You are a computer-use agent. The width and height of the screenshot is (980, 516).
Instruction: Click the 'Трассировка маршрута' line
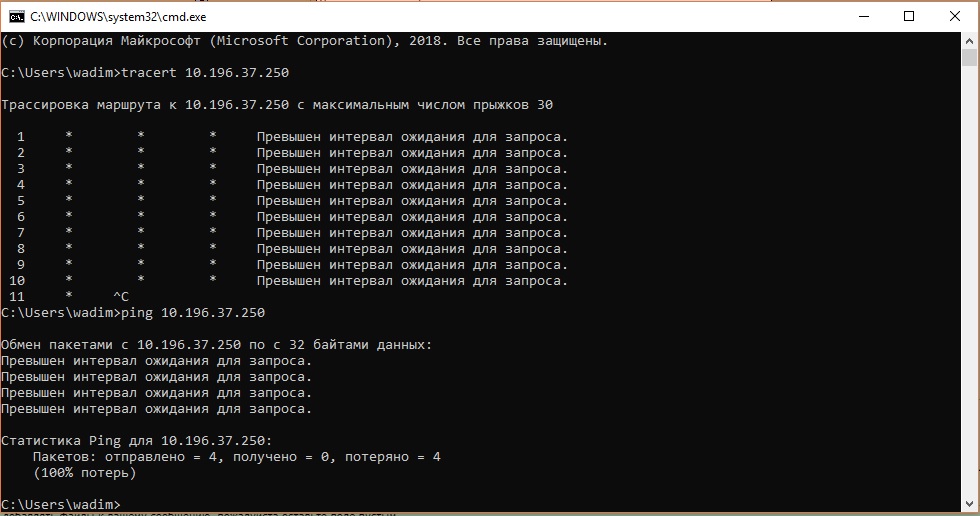[277, 104]
